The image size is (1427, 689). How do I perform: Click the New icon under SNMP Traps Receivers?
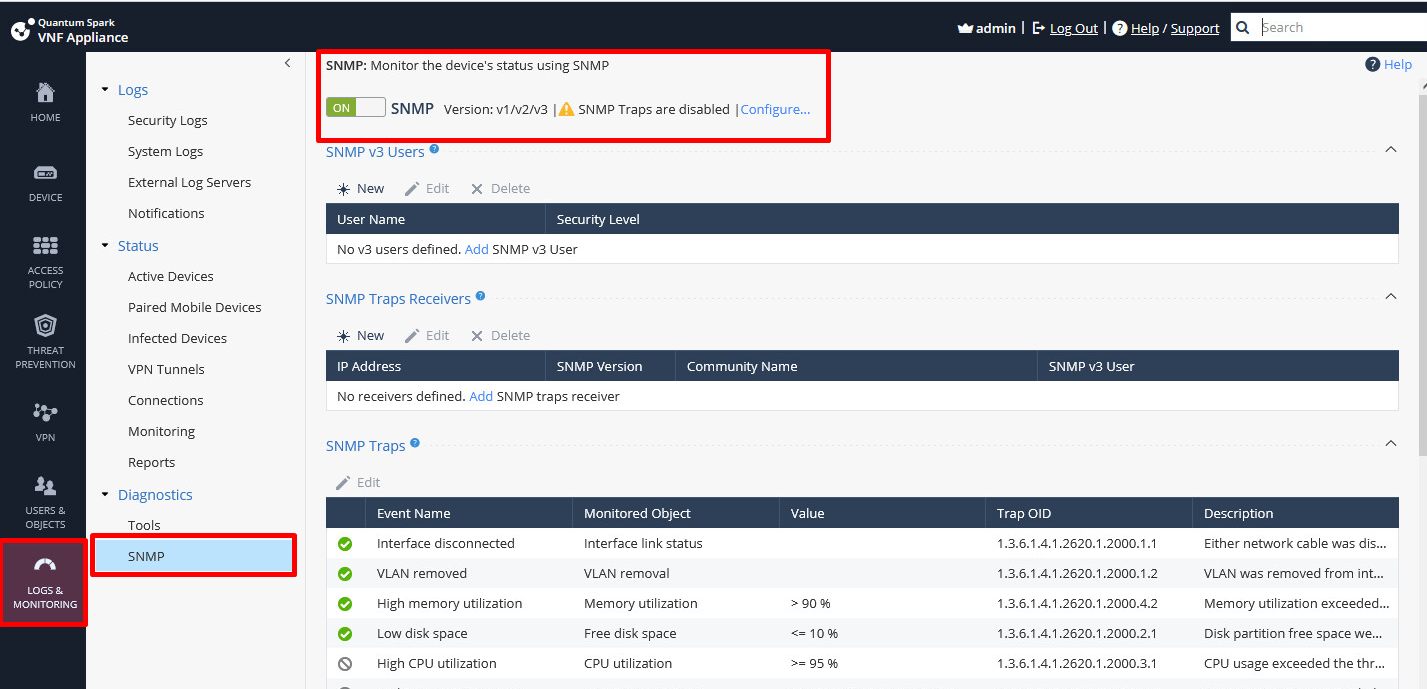coord(343,336)
